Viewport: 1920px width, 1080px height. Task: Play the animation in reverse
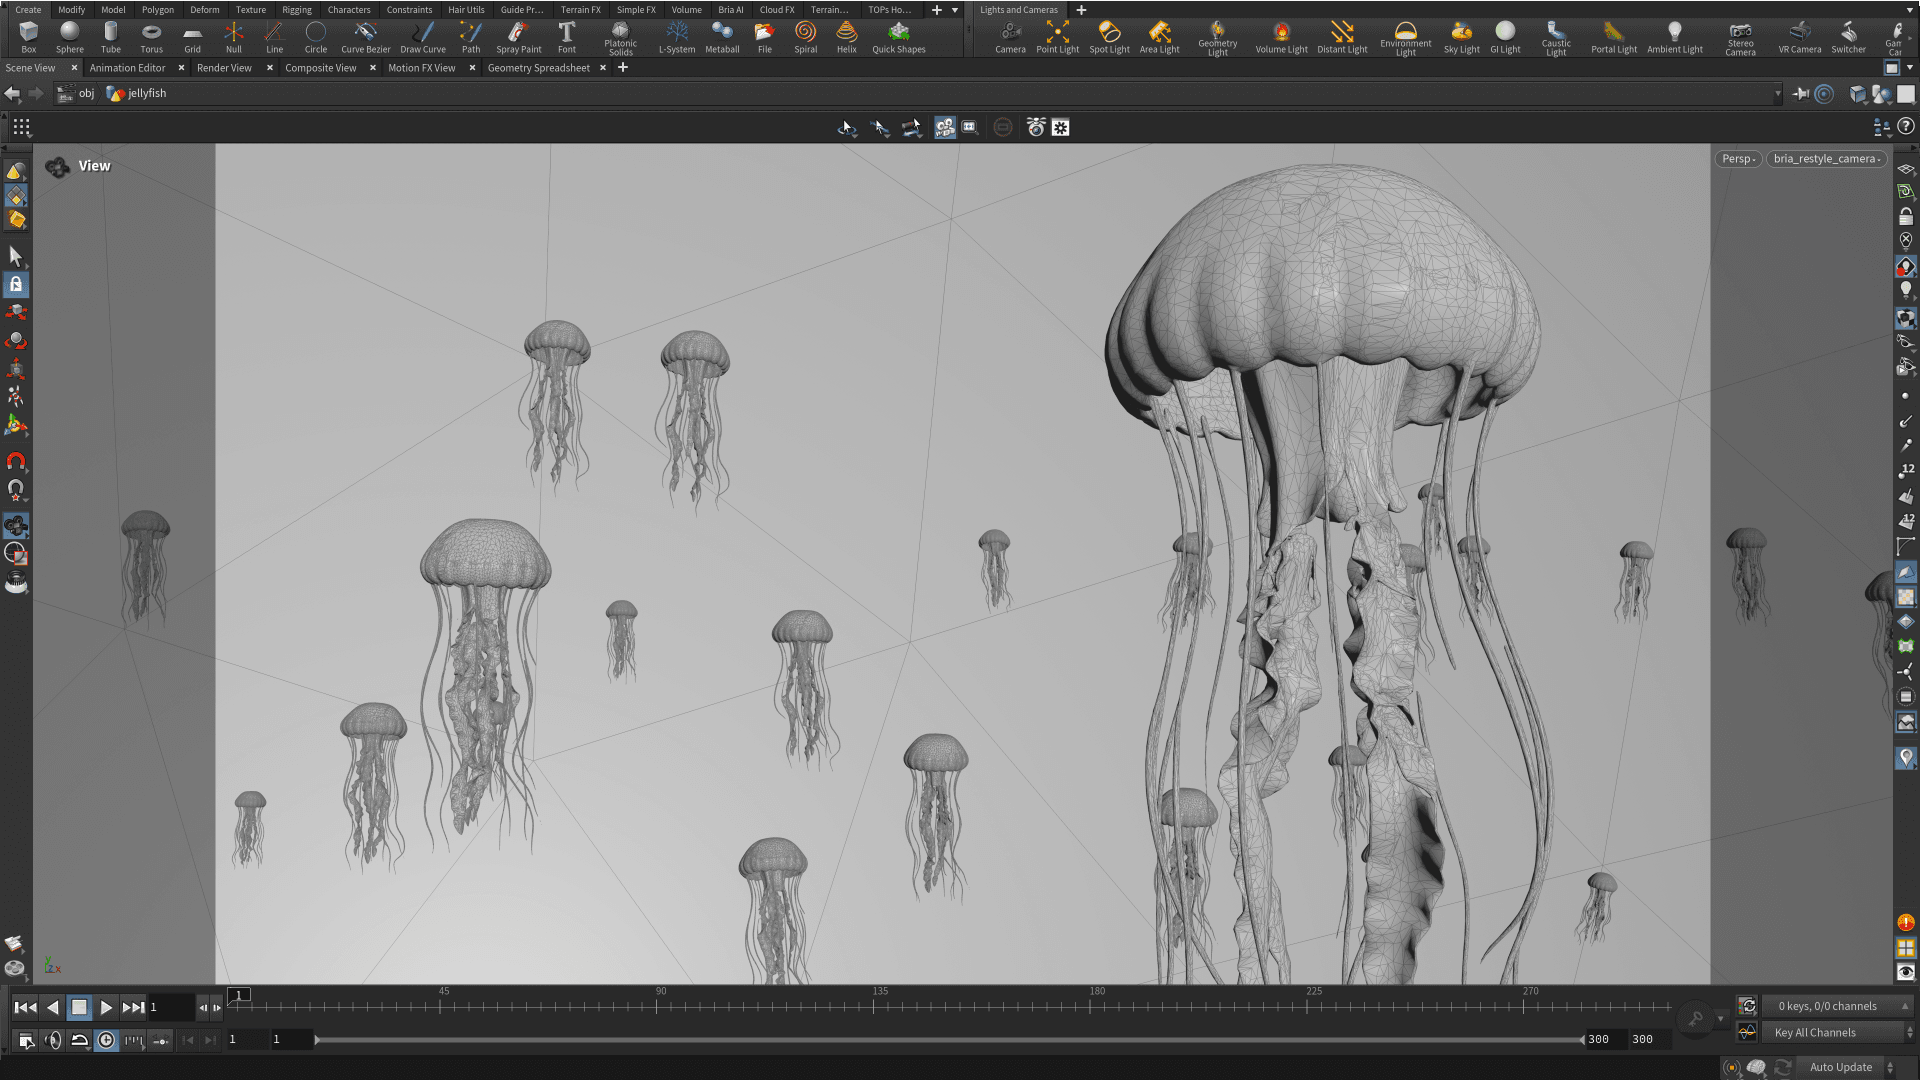tap(53, 1007)
